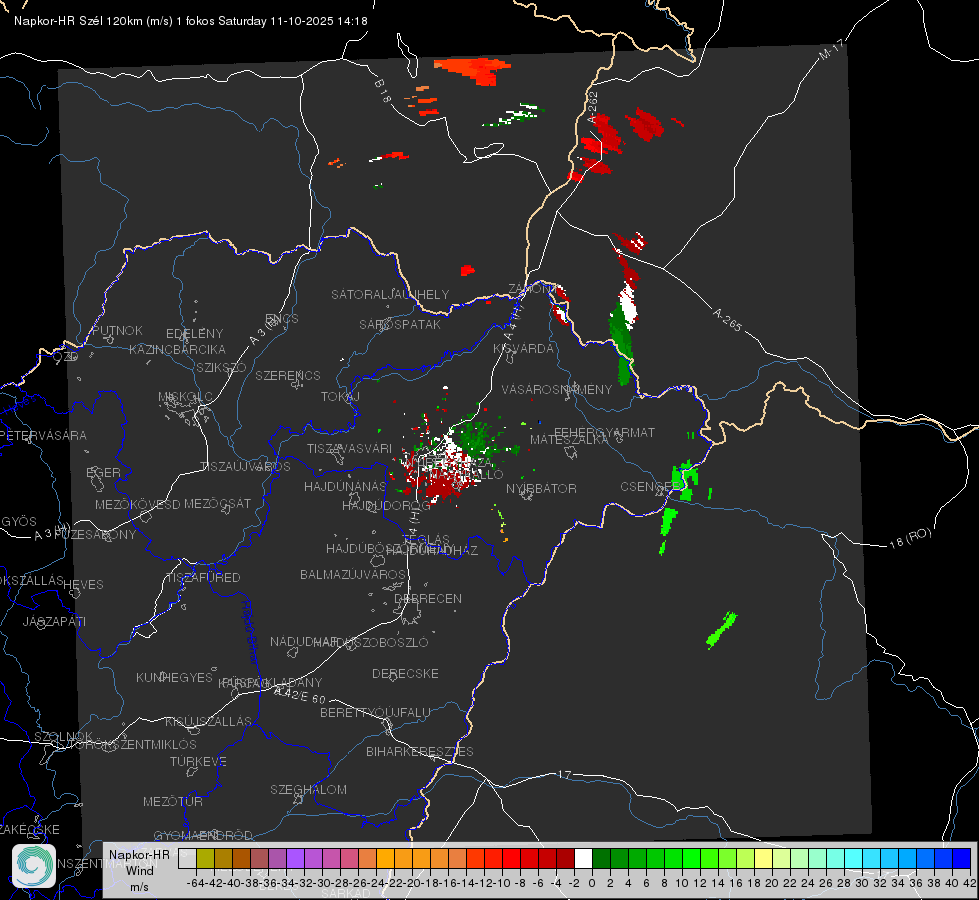Screen dimensions: 979x900
Task: Click the KAZINCBARCIKA city label
Action: [177, 349]
